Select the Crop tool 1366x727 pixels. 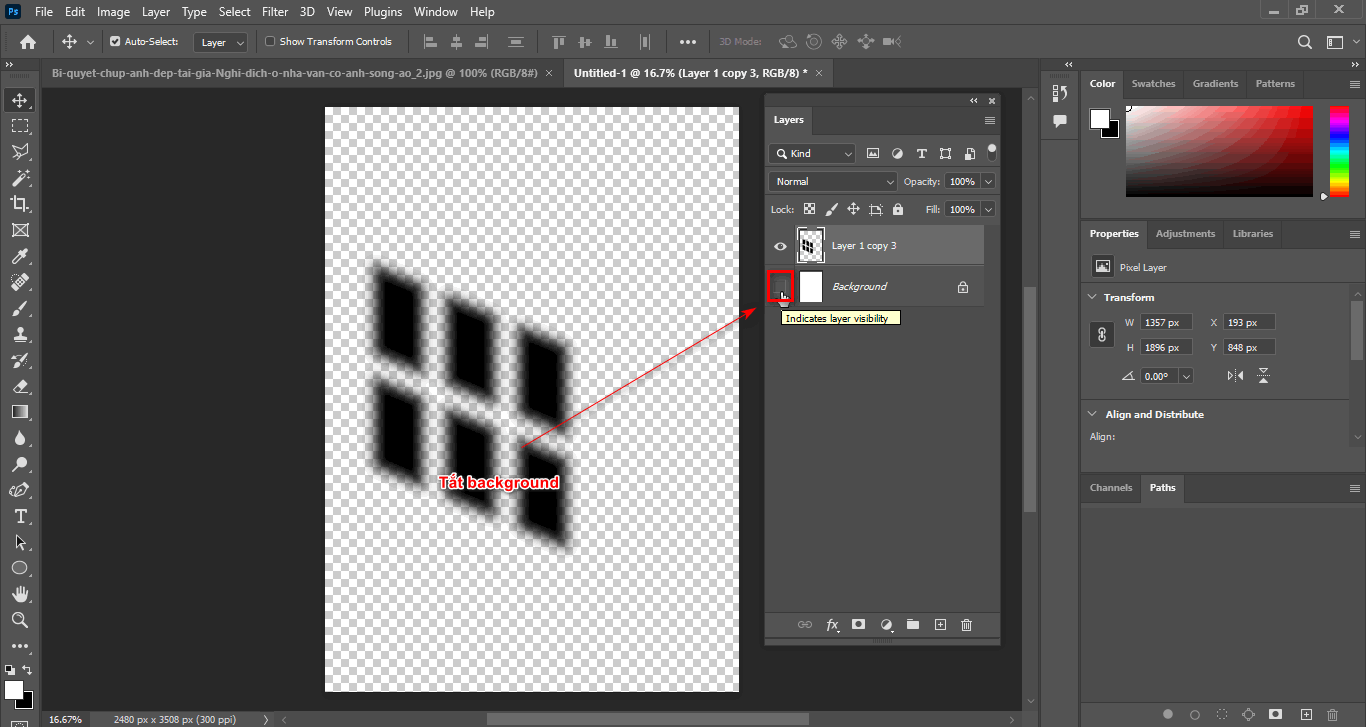[20, 203]
